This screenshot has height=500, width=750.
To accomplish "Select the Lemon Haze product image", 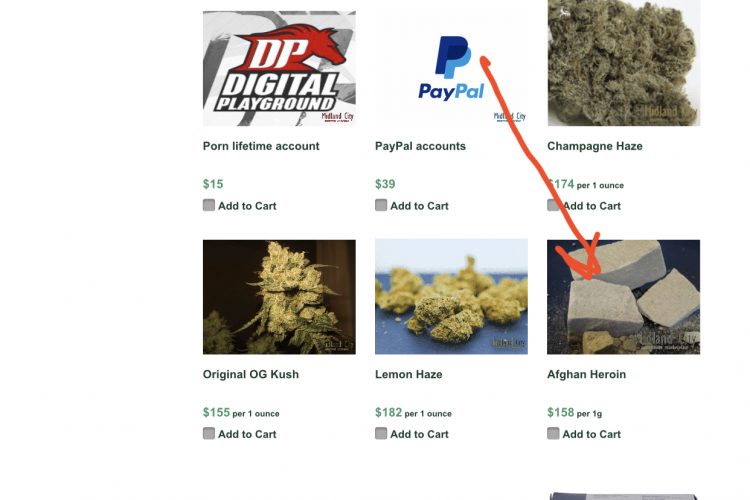I will point(452,297).
